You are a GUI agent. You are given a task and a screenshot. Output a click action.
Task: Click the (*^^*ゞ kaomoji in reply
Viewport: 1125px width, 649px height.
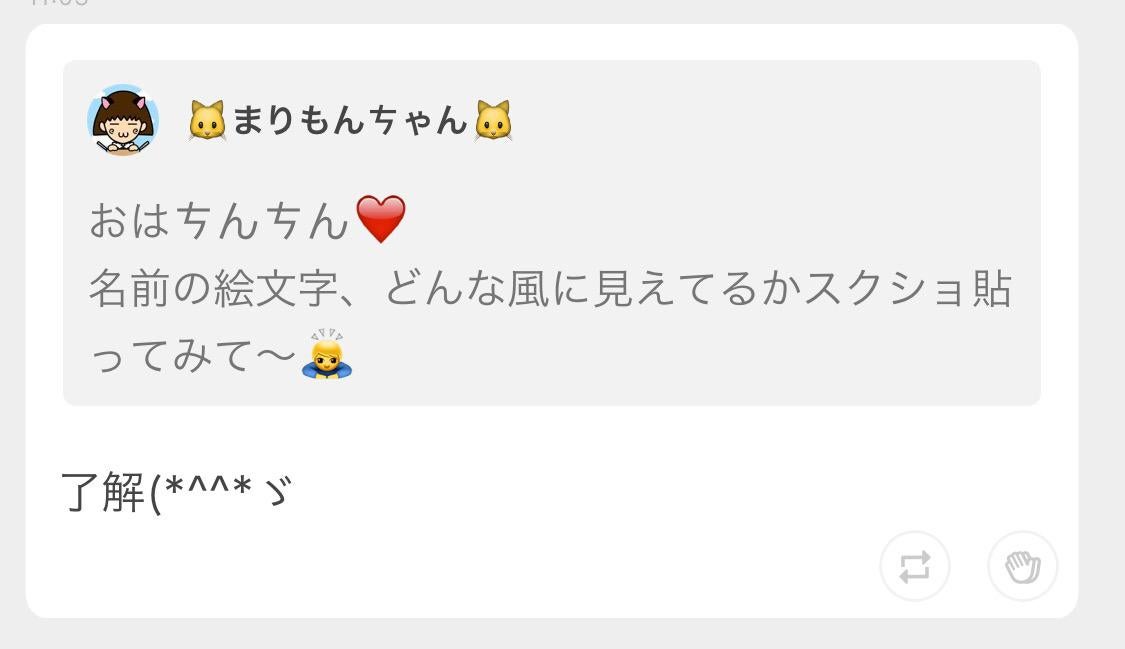click(x=221, y=493)
